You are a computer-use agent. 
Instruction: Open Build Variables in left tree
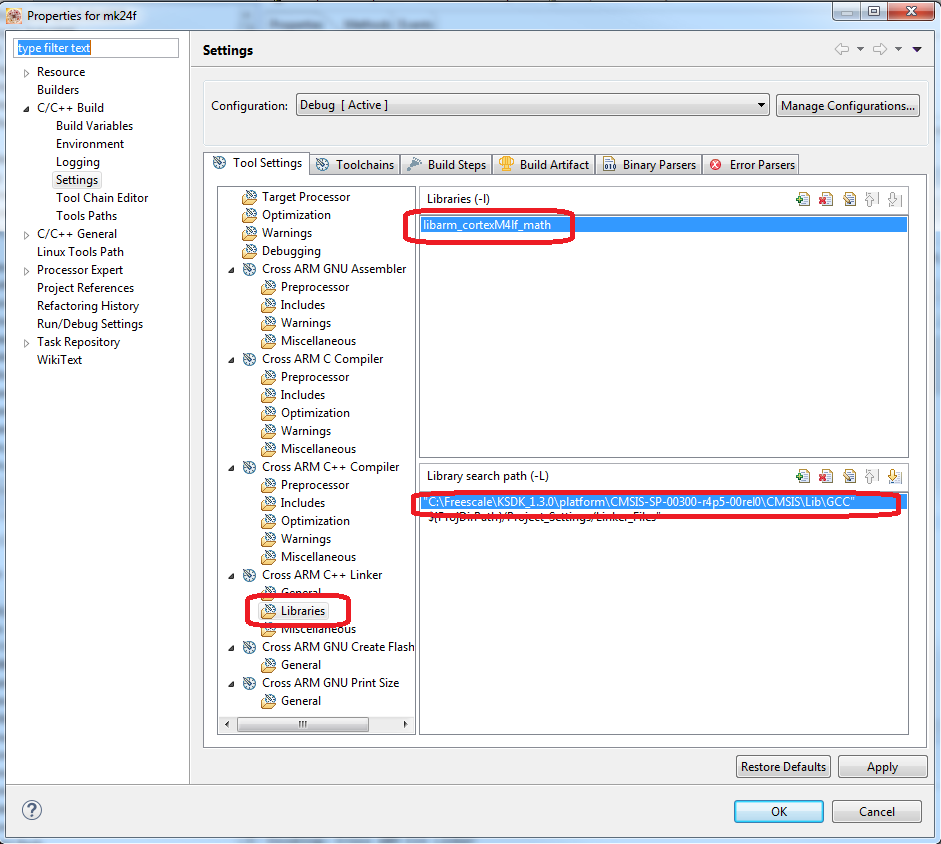coord(95,126)
